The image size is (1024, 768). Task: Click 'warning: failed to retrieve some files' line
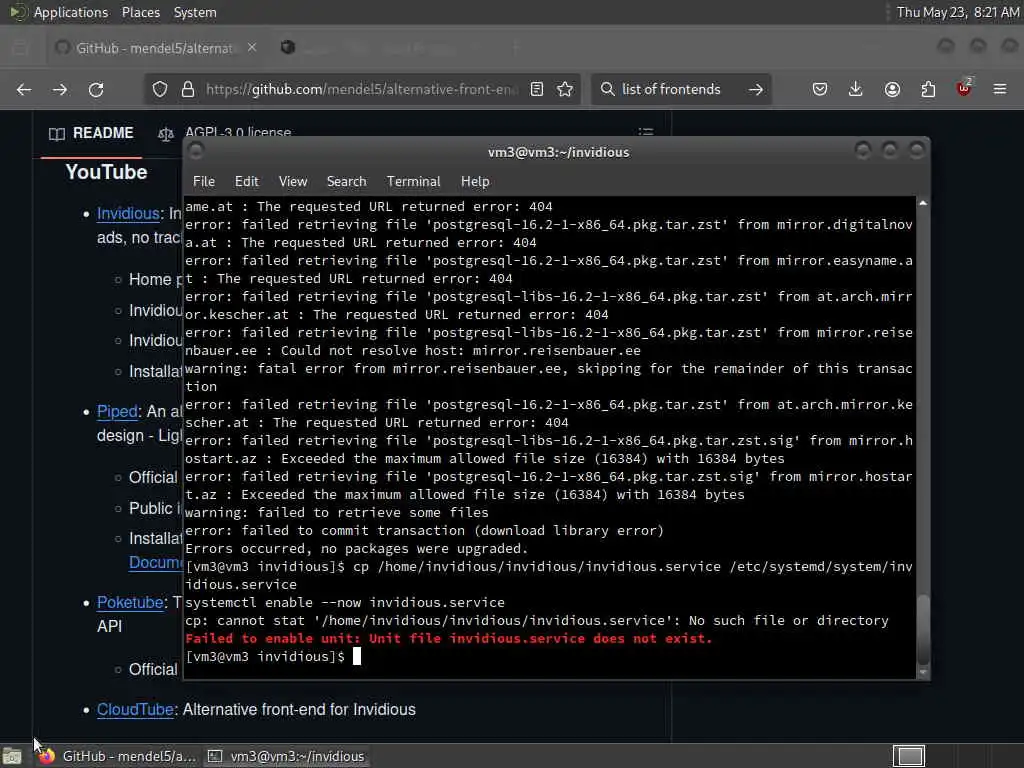click(337, 513)
